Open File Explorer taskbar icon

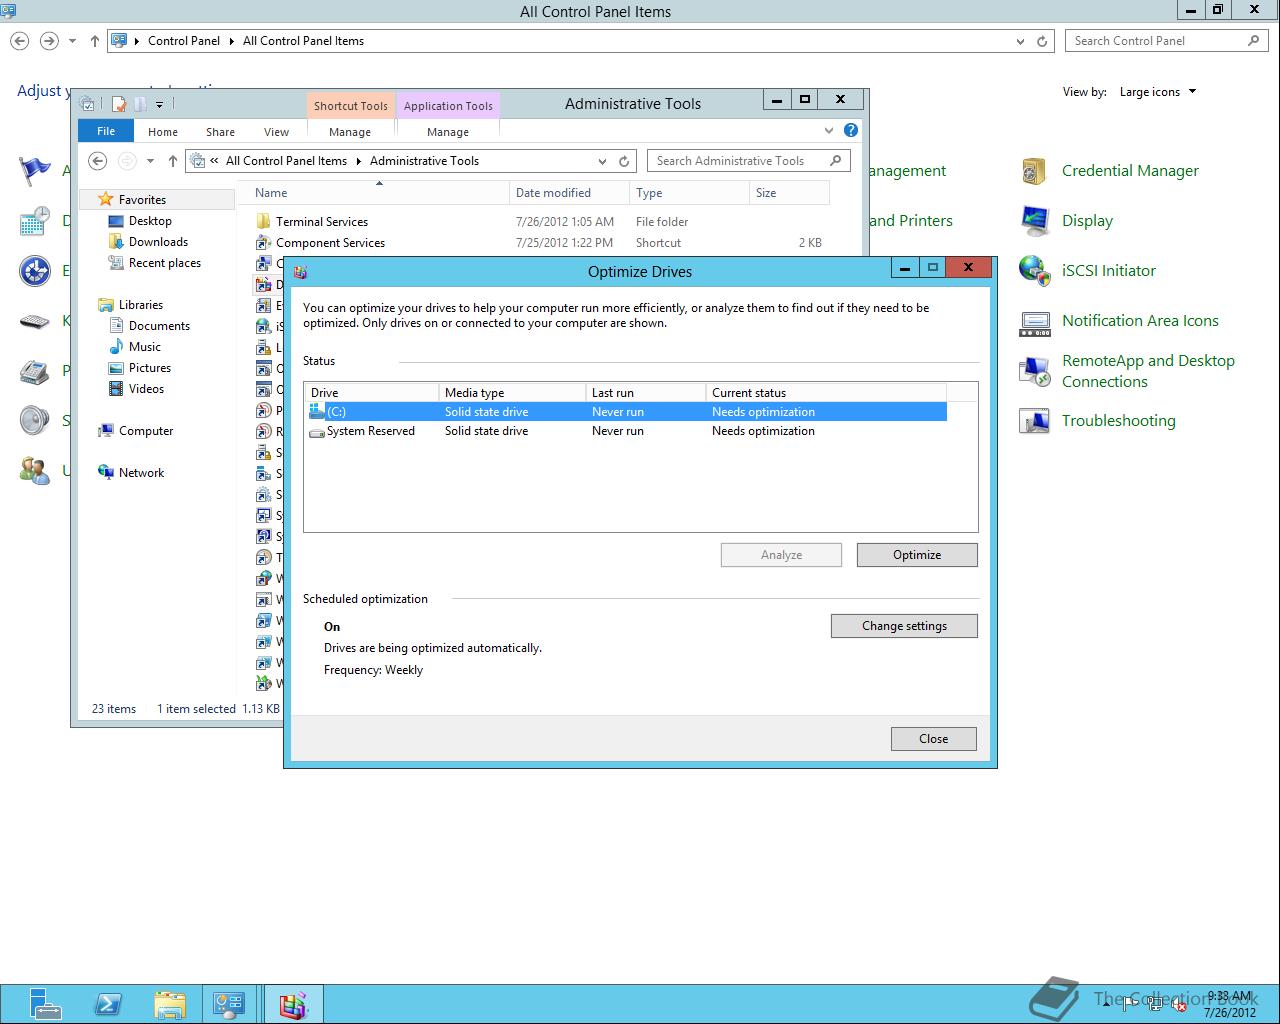click(170, 1003)
